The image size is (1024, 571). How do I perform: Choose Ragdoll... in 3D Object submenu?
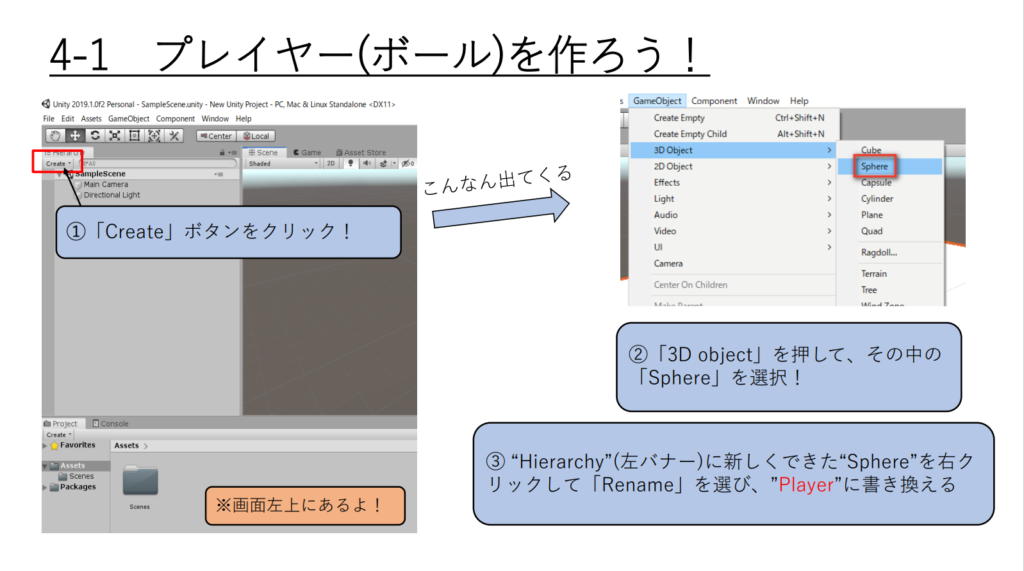point(891,252)
